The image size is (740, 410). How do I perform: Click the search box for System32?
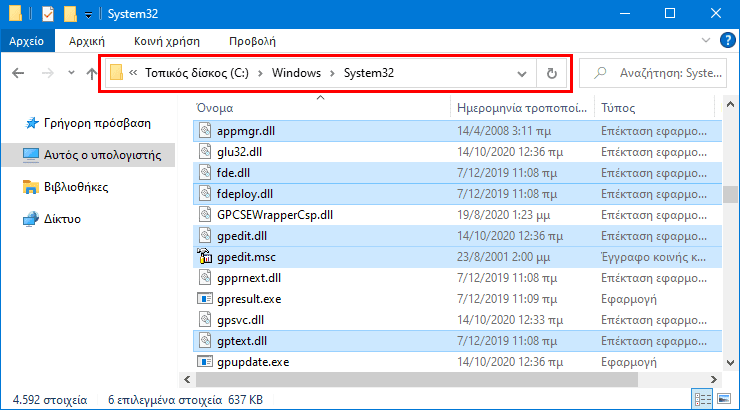653,73
